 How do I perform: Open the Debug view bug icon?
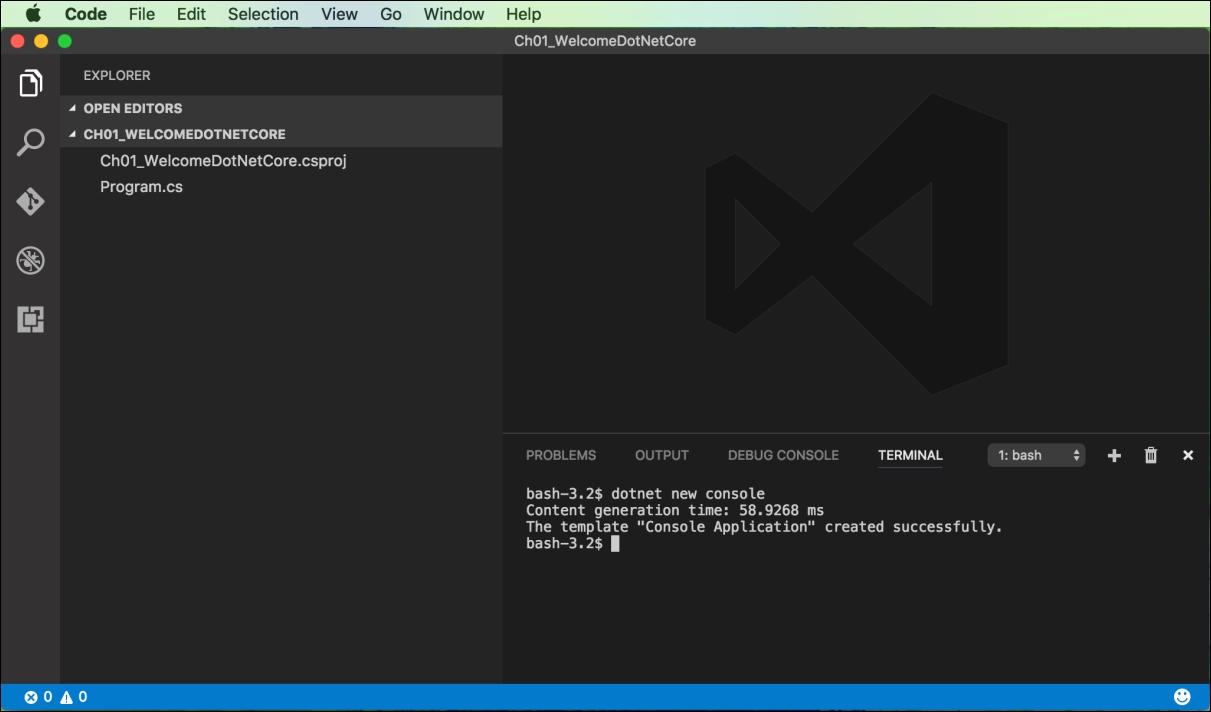[31, 261]
